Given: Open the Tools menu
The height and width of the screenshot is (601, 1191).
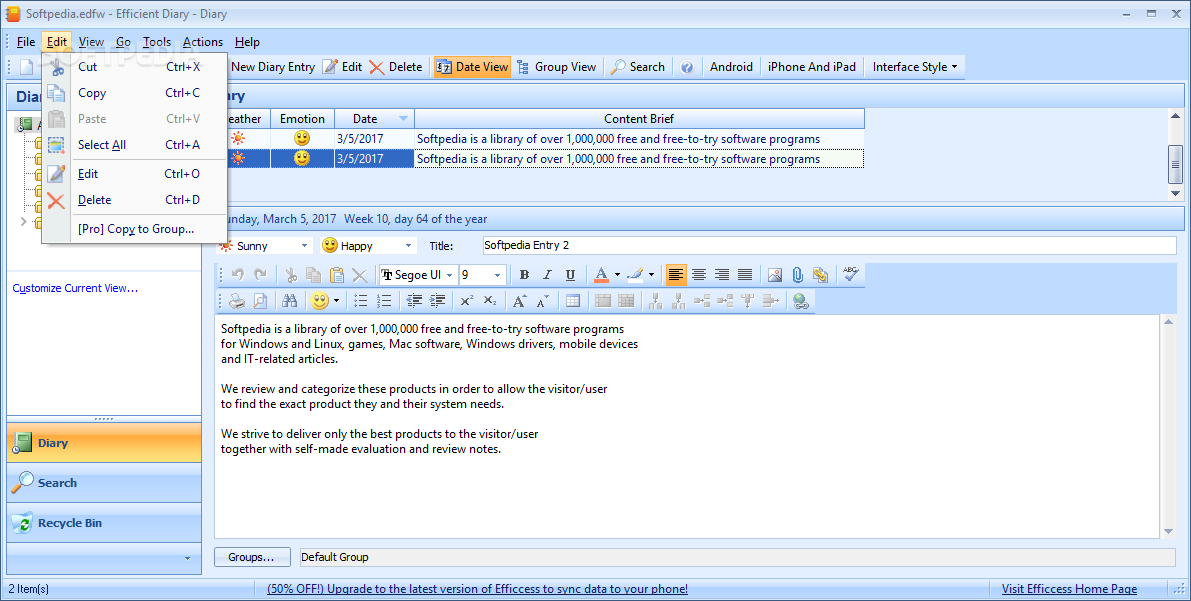Looking at the screenshot, I should pos(156,42).
